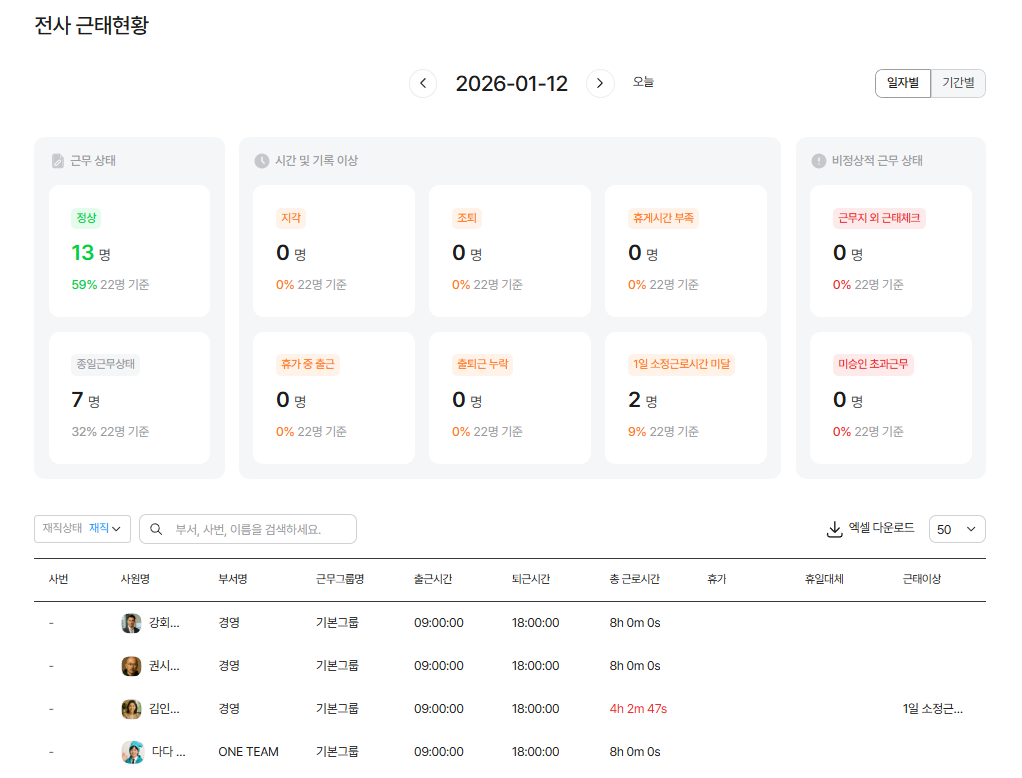Go to next date with right chevron
Screen dimensions: 1022x778
click(600, 84)
